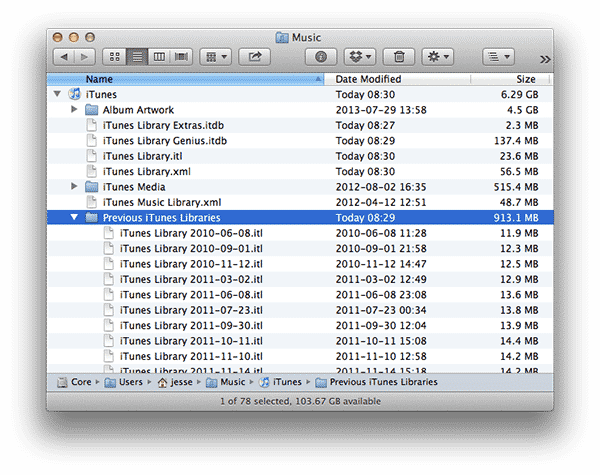The height and width of the screenshot is (475, 600).
Task: Switch to list view
Action: tap(137, 57)
